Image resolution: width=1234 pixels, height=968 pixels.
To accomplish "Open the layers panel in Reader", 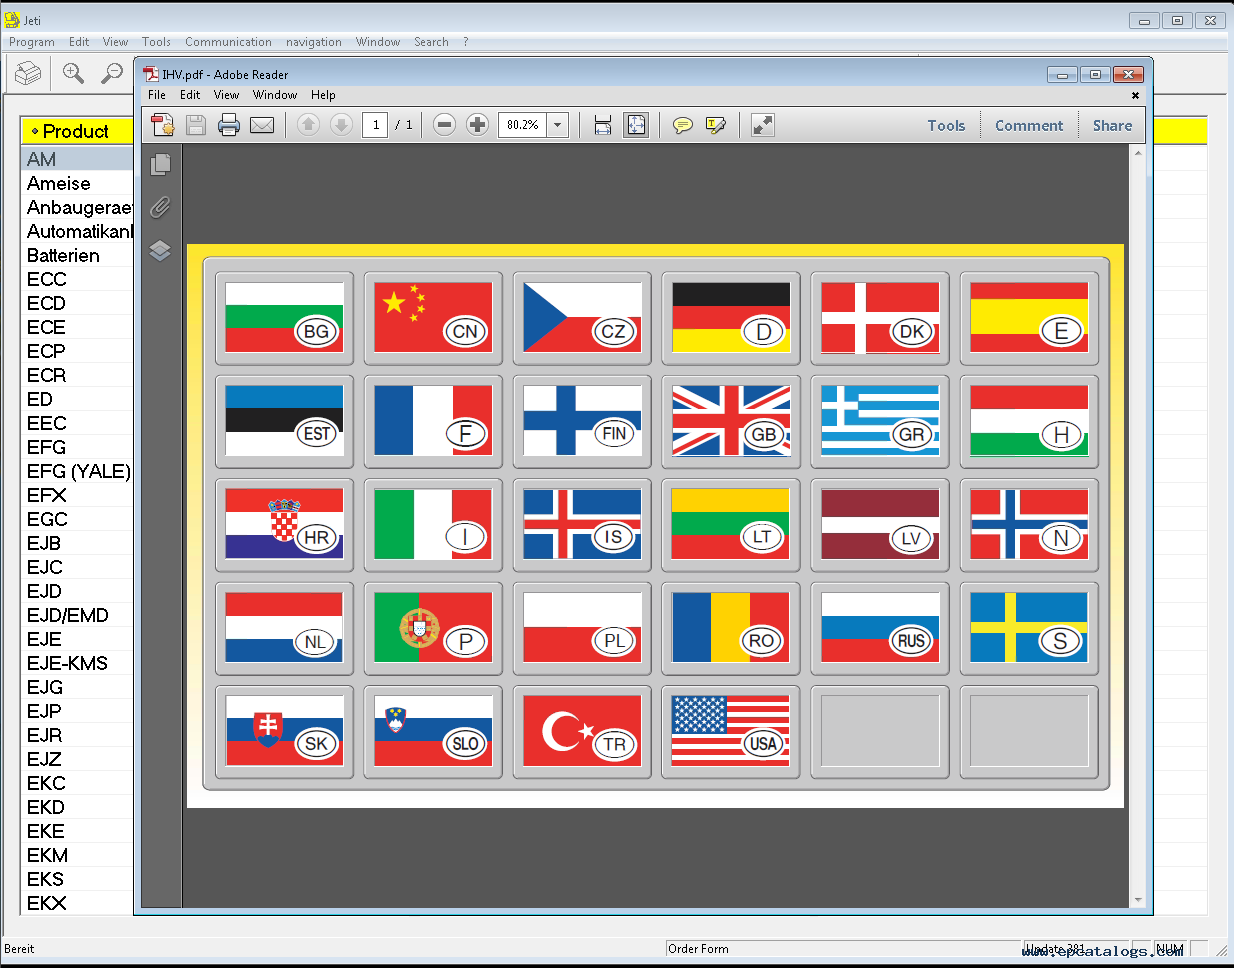I will point(160,250).
